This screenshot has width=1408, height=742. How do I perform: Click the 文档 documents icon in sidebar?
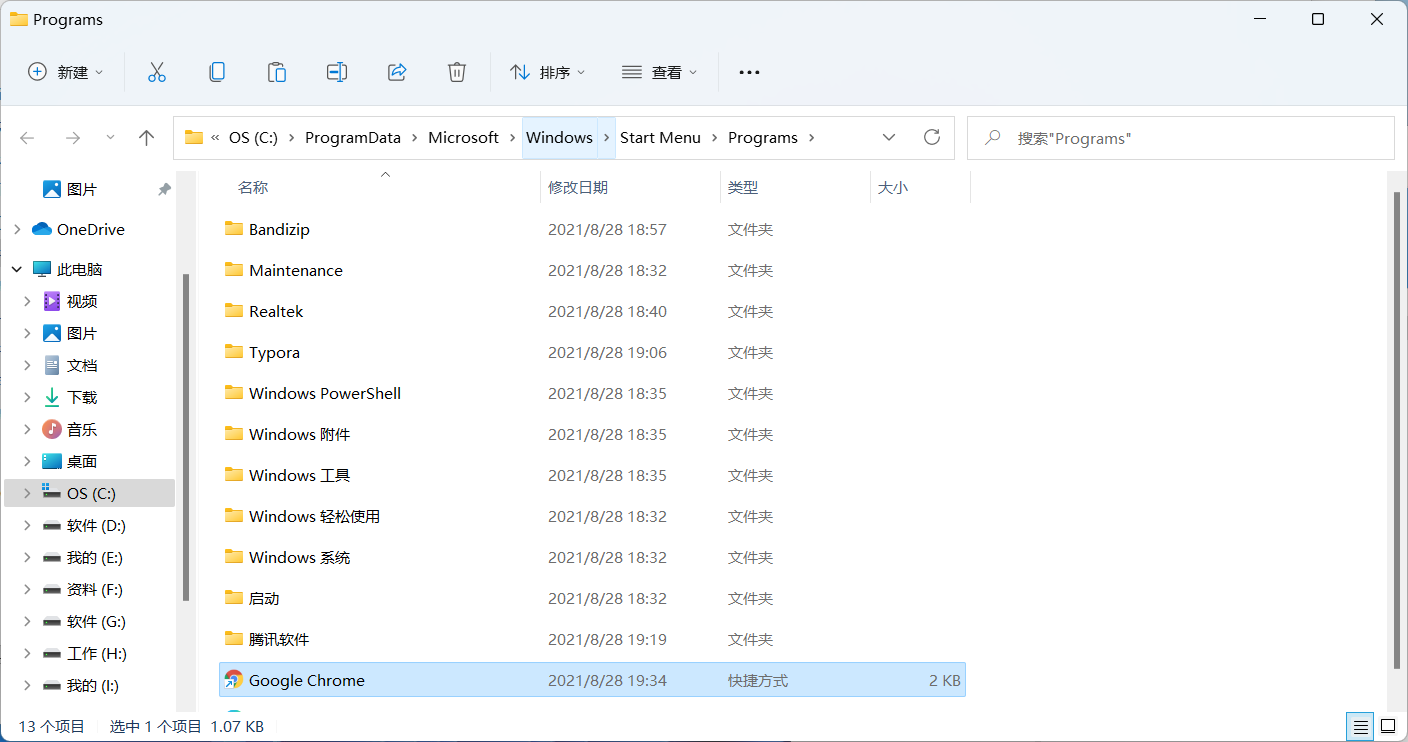pyautogui.click(x=52, y=365)
